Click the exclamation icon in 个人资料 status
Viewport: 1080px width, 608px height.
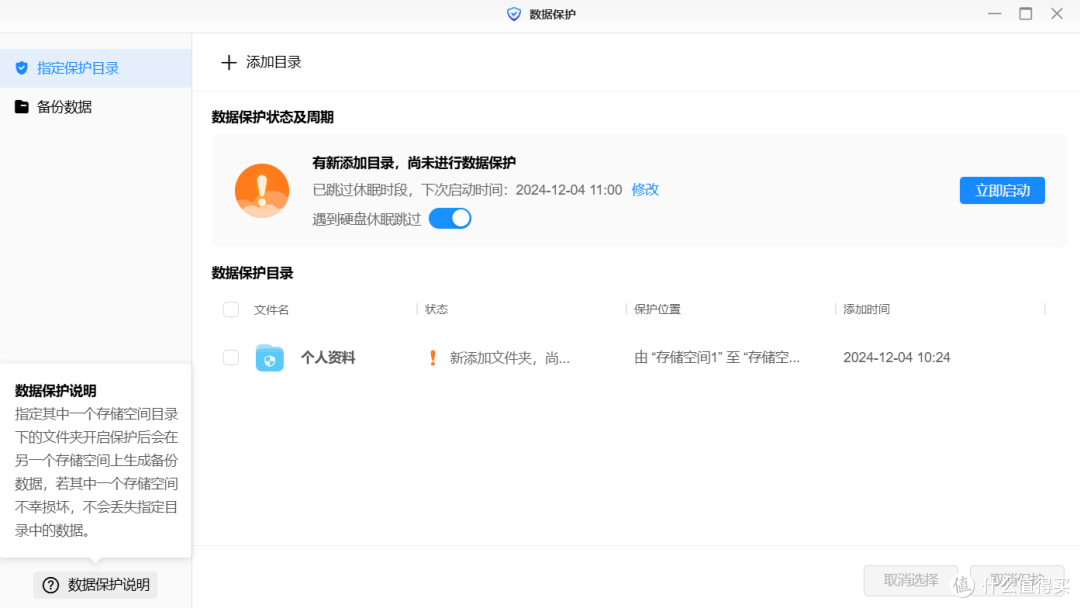pos(433,357)
